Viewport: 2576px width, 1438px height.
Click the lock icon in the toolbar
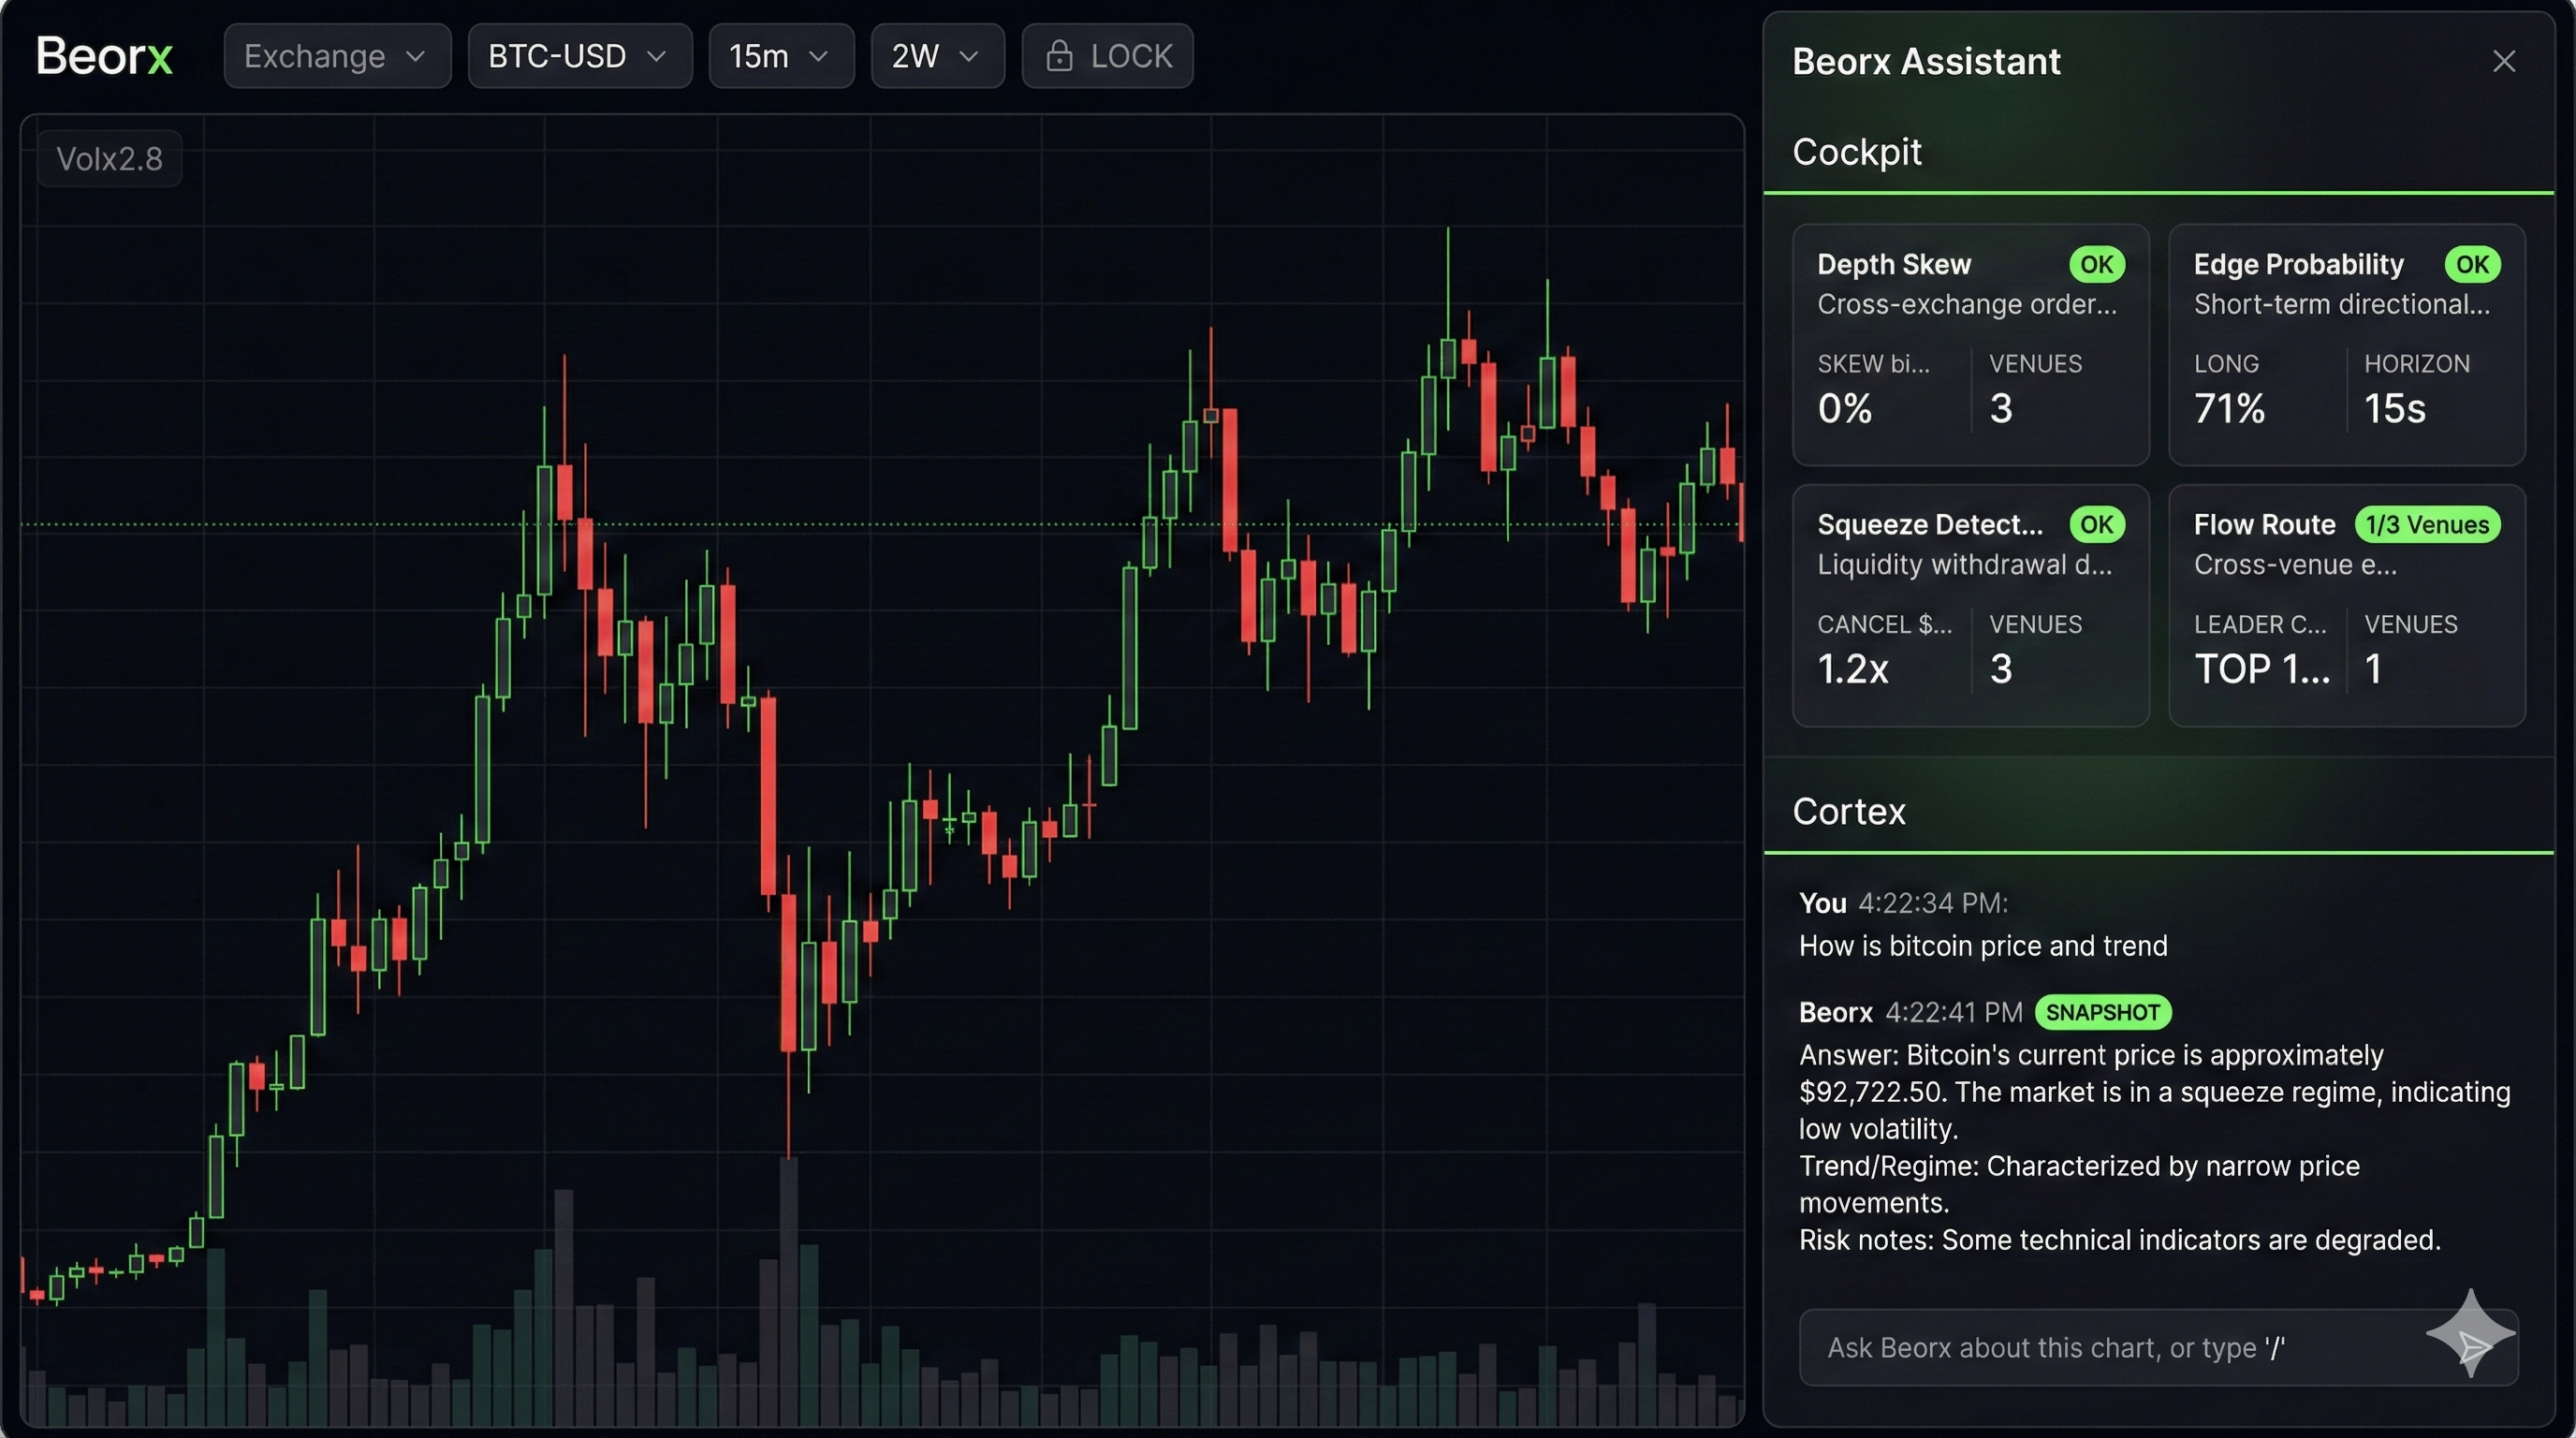(x=1059, y=56)
